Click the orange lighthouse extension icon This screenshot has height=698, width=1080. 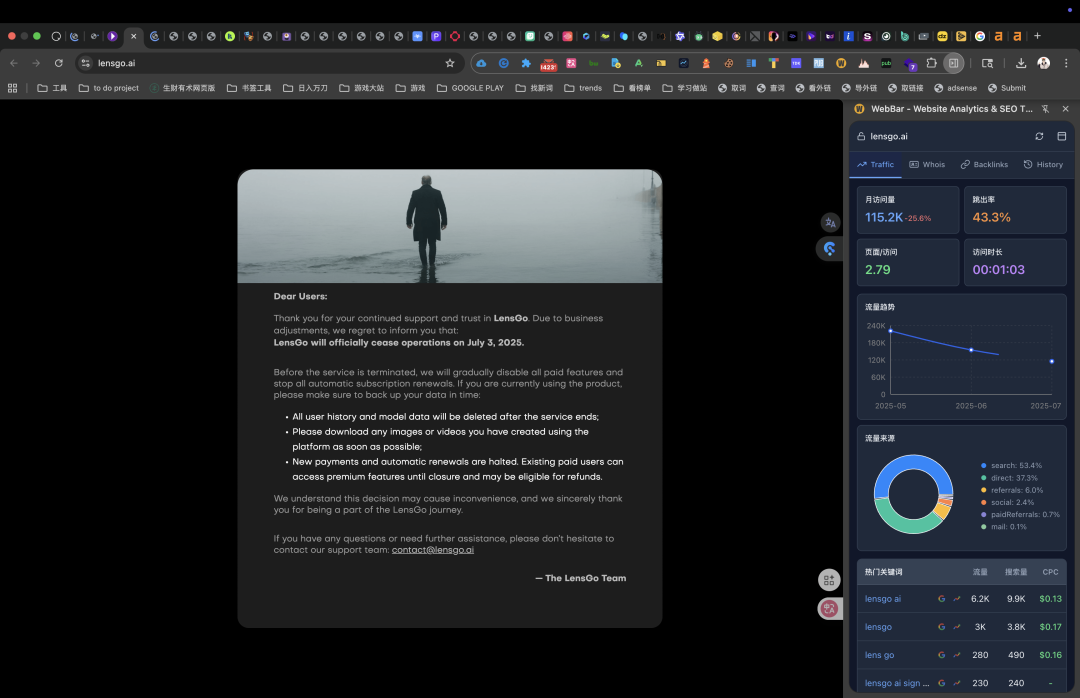click(x=706, y=63)
